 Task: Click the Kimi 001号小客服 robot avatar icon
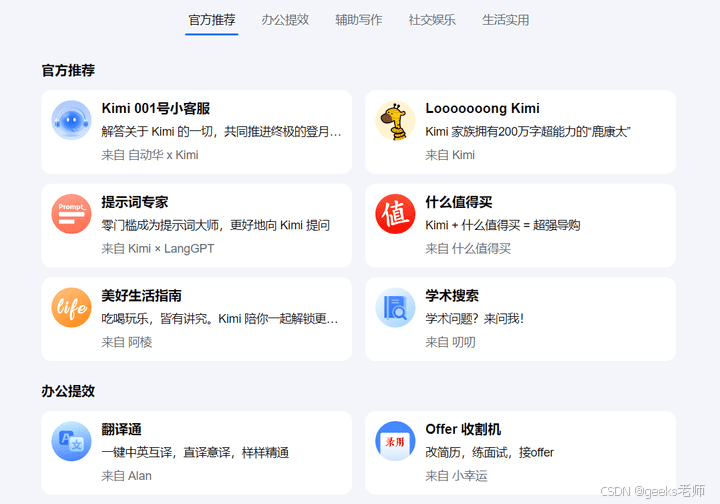pyautogui.click(x=71, y=120)
